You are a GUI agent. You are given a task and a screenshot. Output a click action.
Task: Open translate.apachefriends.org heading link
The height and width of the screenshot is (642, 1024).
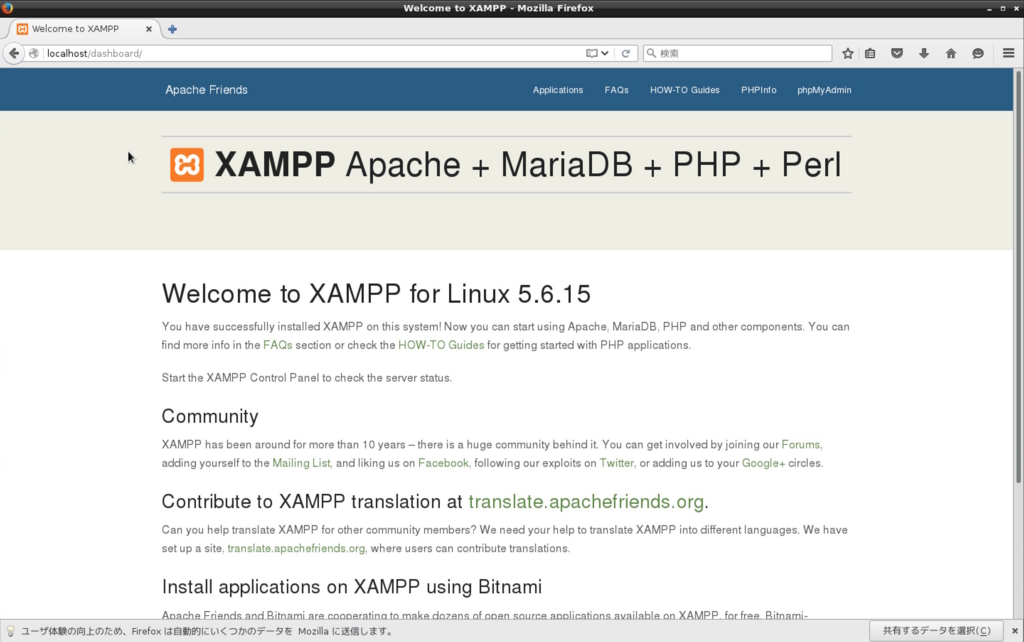(x=586, y=502)
